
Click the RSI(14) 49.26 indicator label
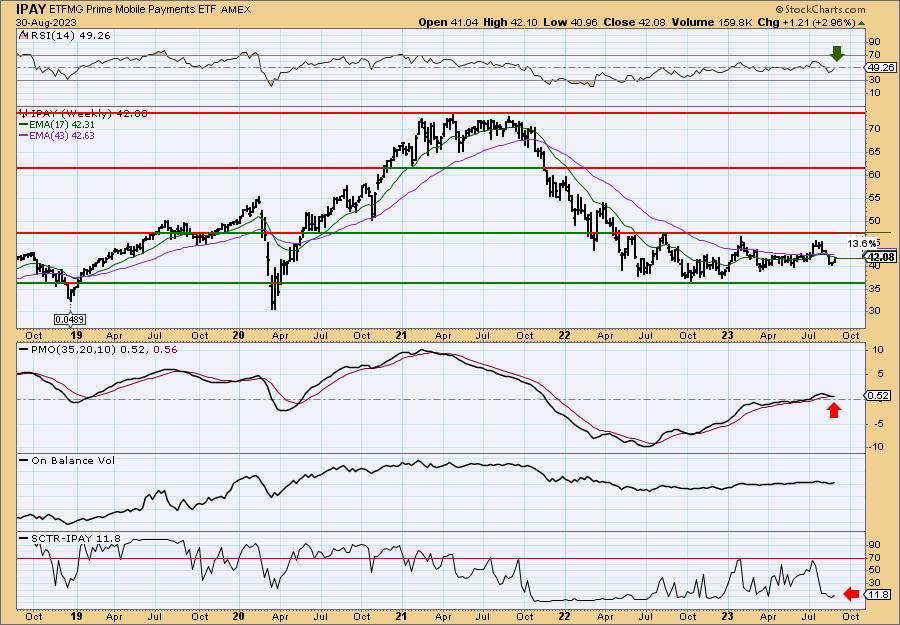pyautogui.click(x=69, y=36)
